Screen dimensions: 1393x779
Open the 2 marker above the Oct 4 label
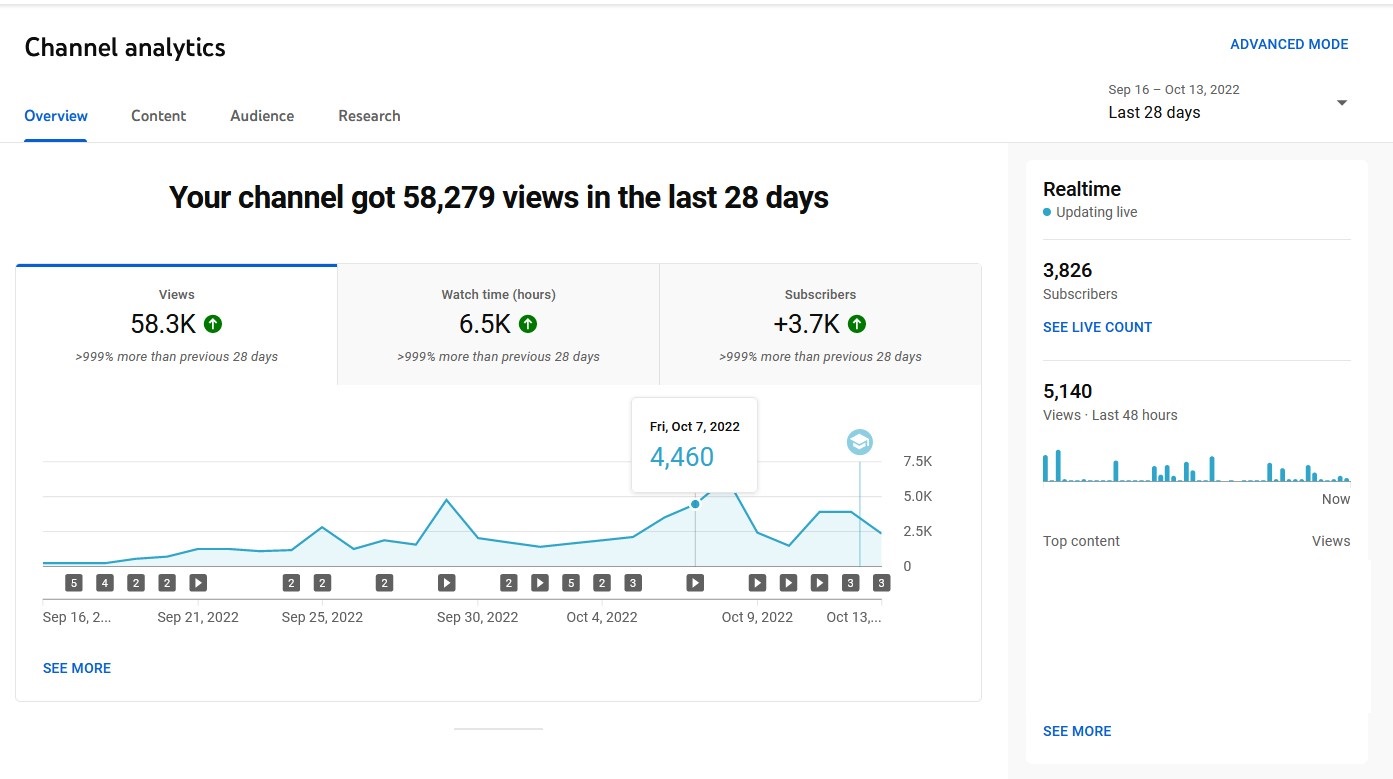coord(602,583)
